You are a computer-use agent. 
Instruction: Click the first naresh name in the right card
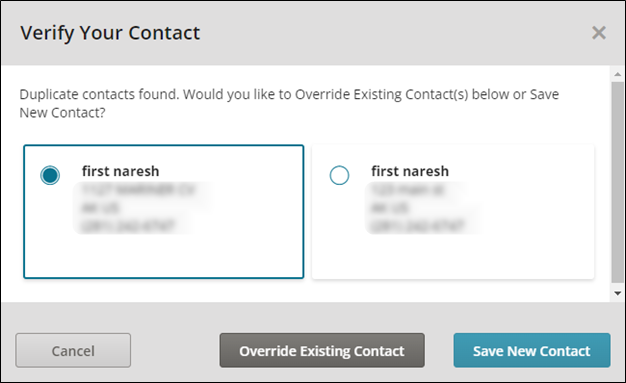click(x=410, y=171)
